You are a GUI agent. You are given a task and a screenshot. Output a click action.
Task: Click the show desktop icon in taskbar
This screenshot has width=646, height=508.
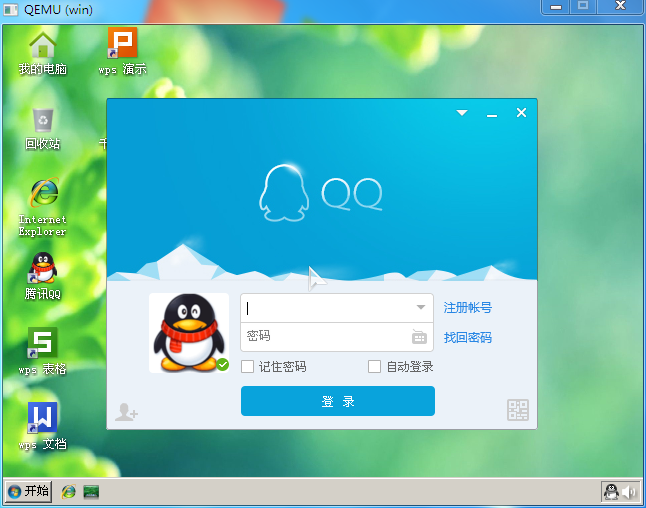[x=91, y=492]
